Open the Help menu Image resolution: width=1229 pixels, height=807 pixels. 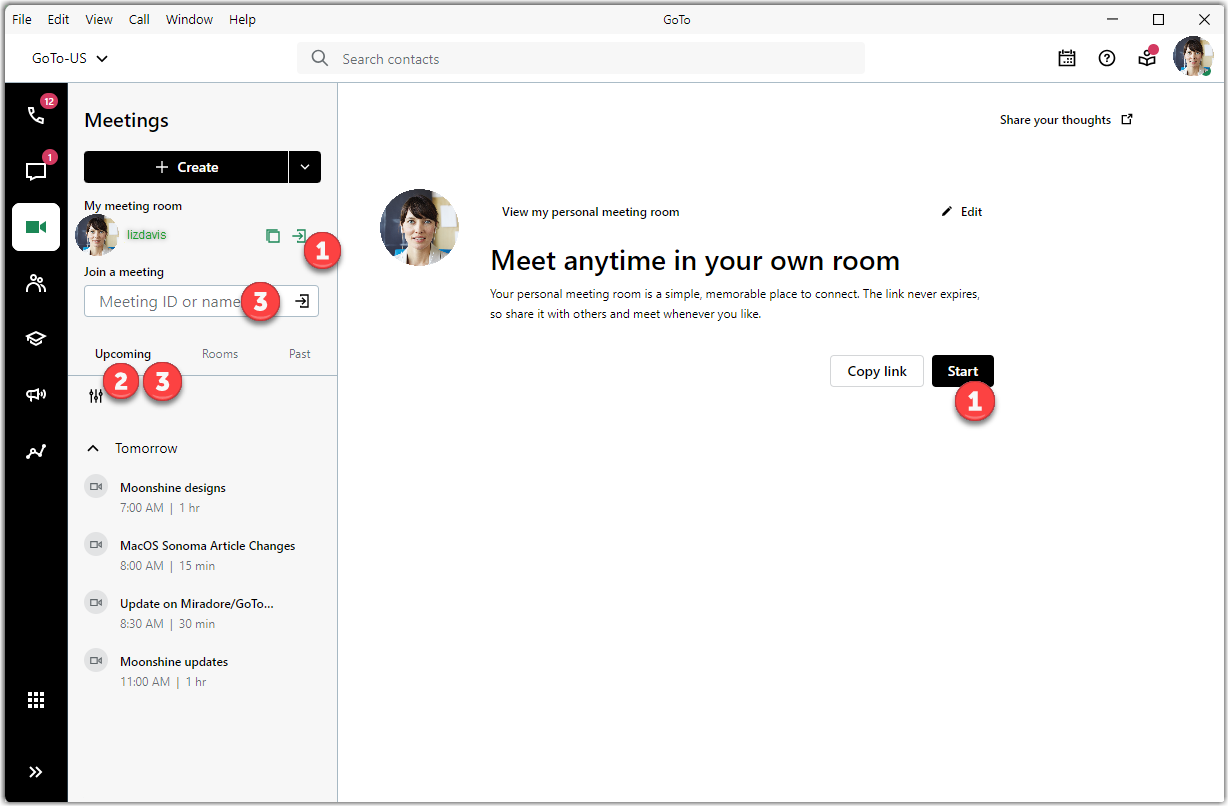[x=242, y=19]
